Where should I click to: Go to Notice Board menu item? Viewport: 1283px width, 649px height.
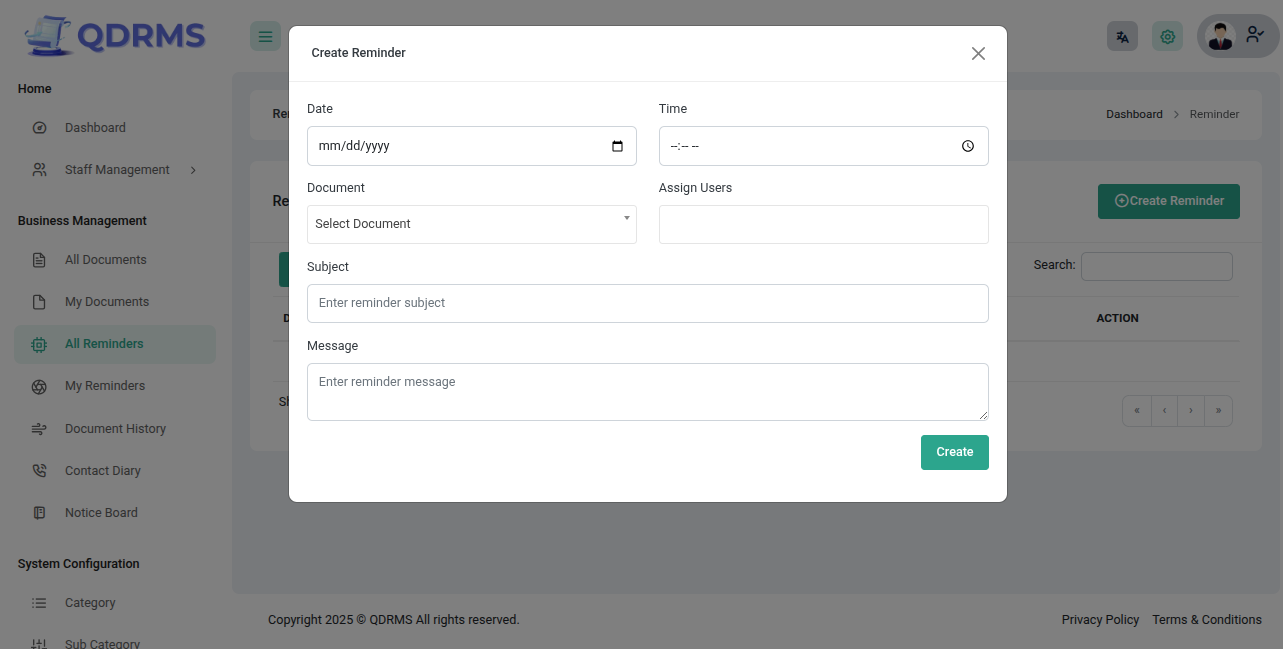point(101,513)
